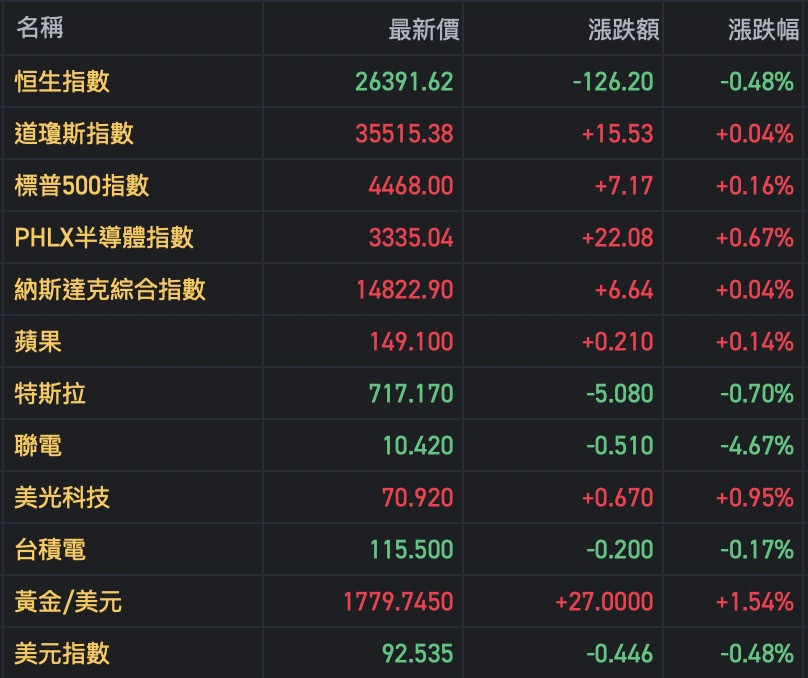808x678 pixels.
Task: Open the 黃金/美元 row
Action: (x=68, y=602)
